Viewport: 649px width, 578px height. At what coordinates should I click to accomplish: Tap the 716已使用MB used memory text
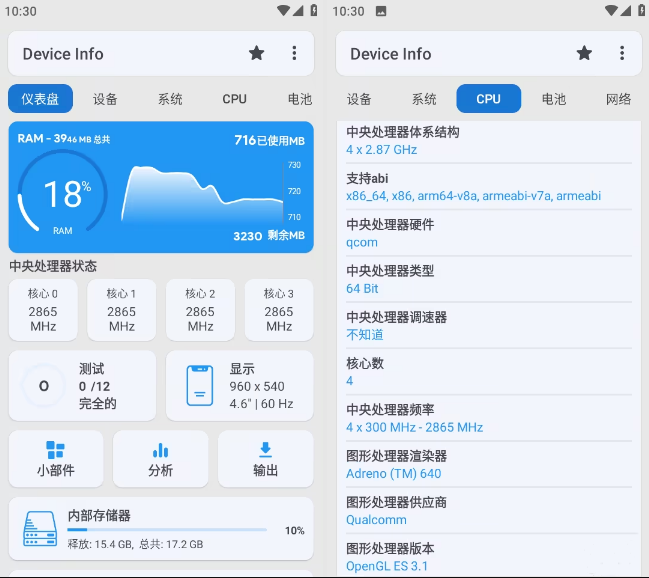pos(269,140)
